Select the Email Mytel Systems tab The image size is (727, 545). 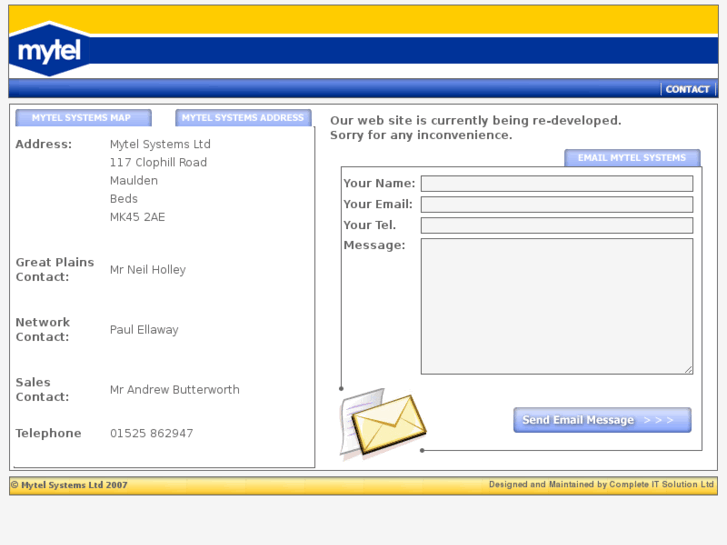point(632,158)
